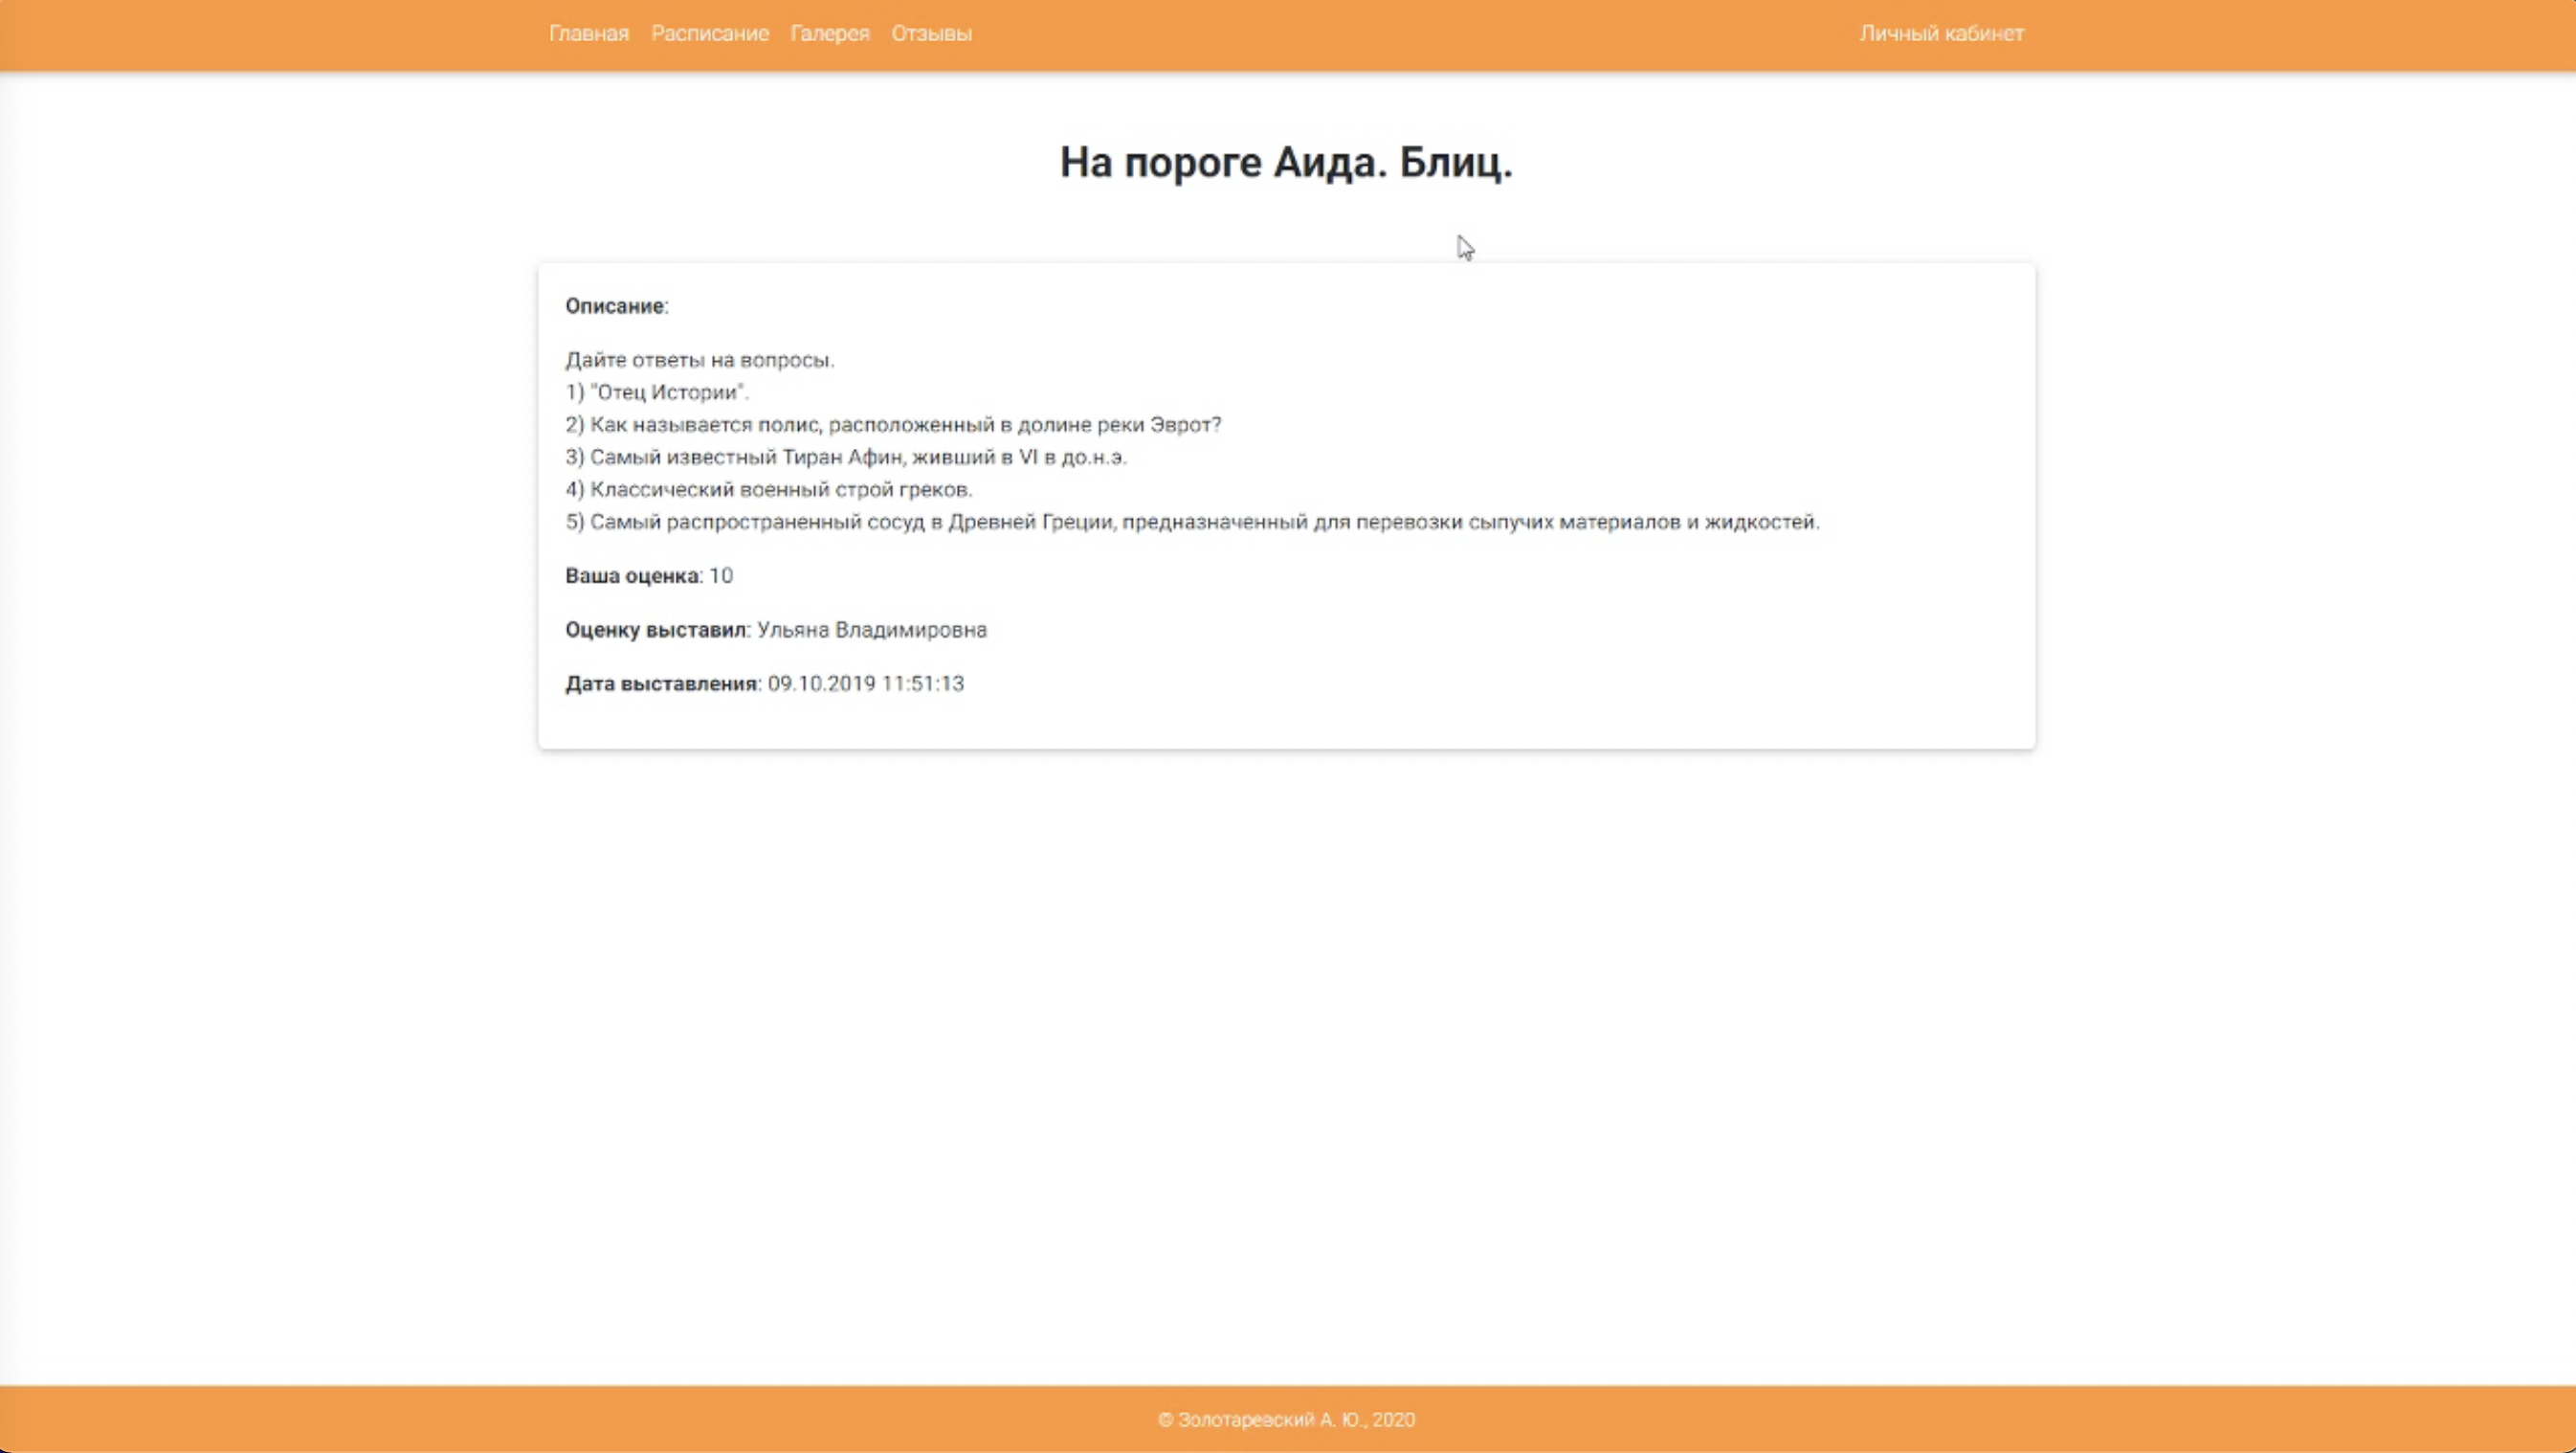2576x1453 pixels.
Task: Click the Описание label
Action: 616,306
